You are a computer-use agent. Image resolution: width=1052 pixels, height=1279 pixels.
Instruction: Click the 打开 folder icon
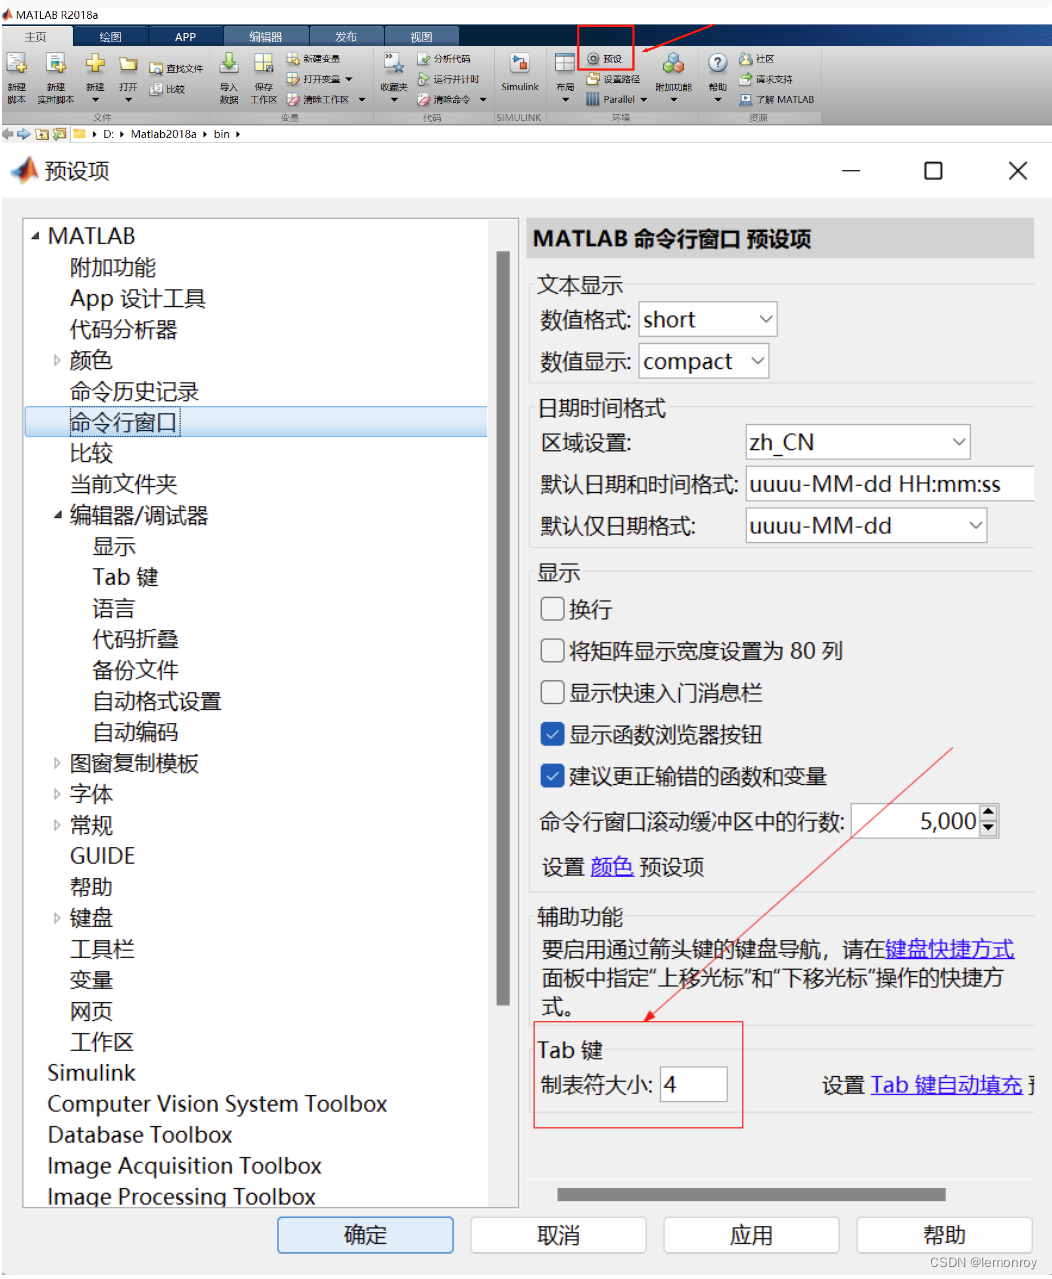pos(128,64)
